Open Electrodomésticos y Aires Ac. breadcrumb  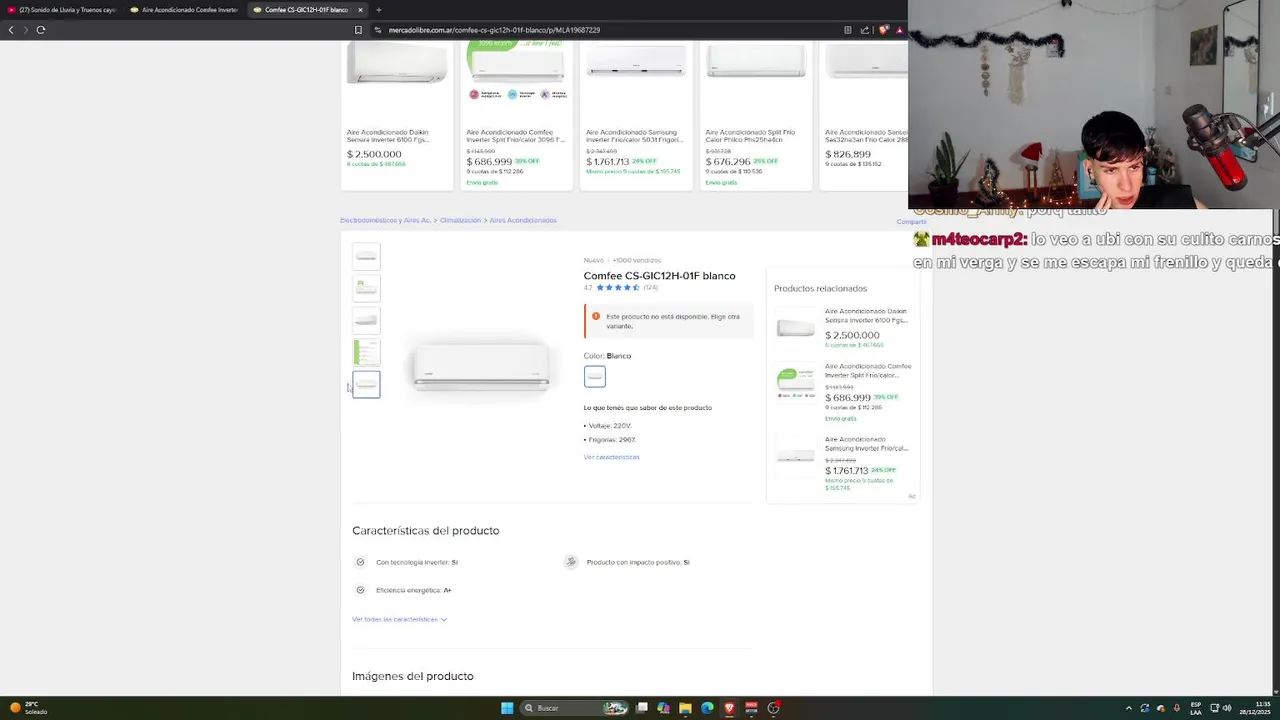tap(385, 220)
